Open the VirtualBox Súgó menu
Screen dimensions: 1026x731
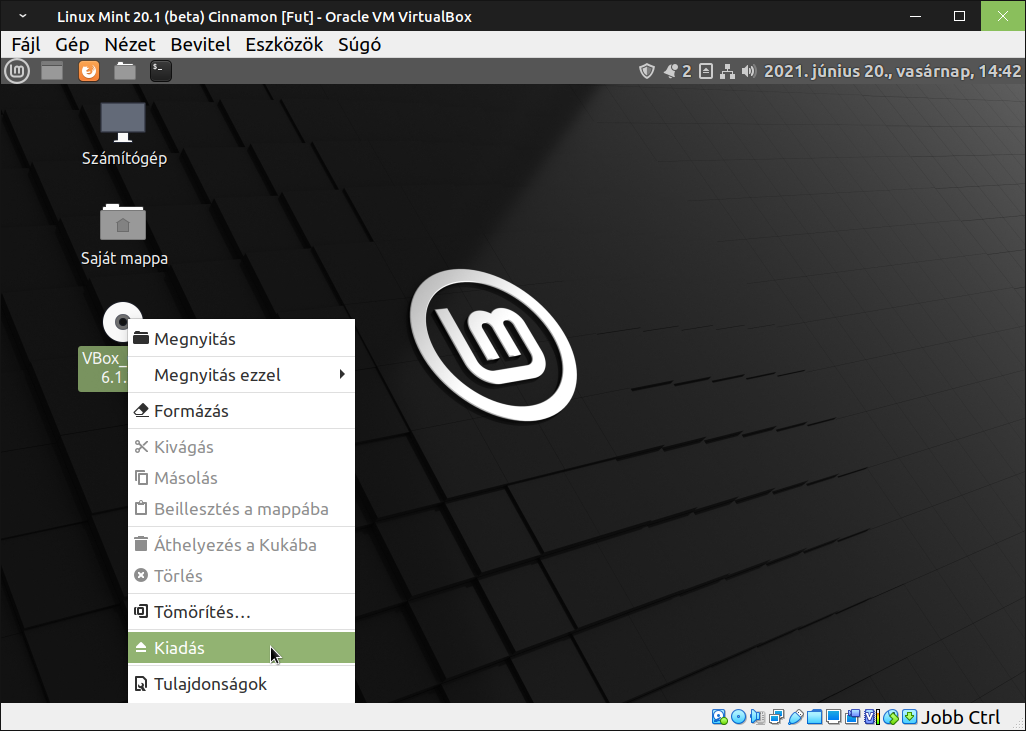359,45
